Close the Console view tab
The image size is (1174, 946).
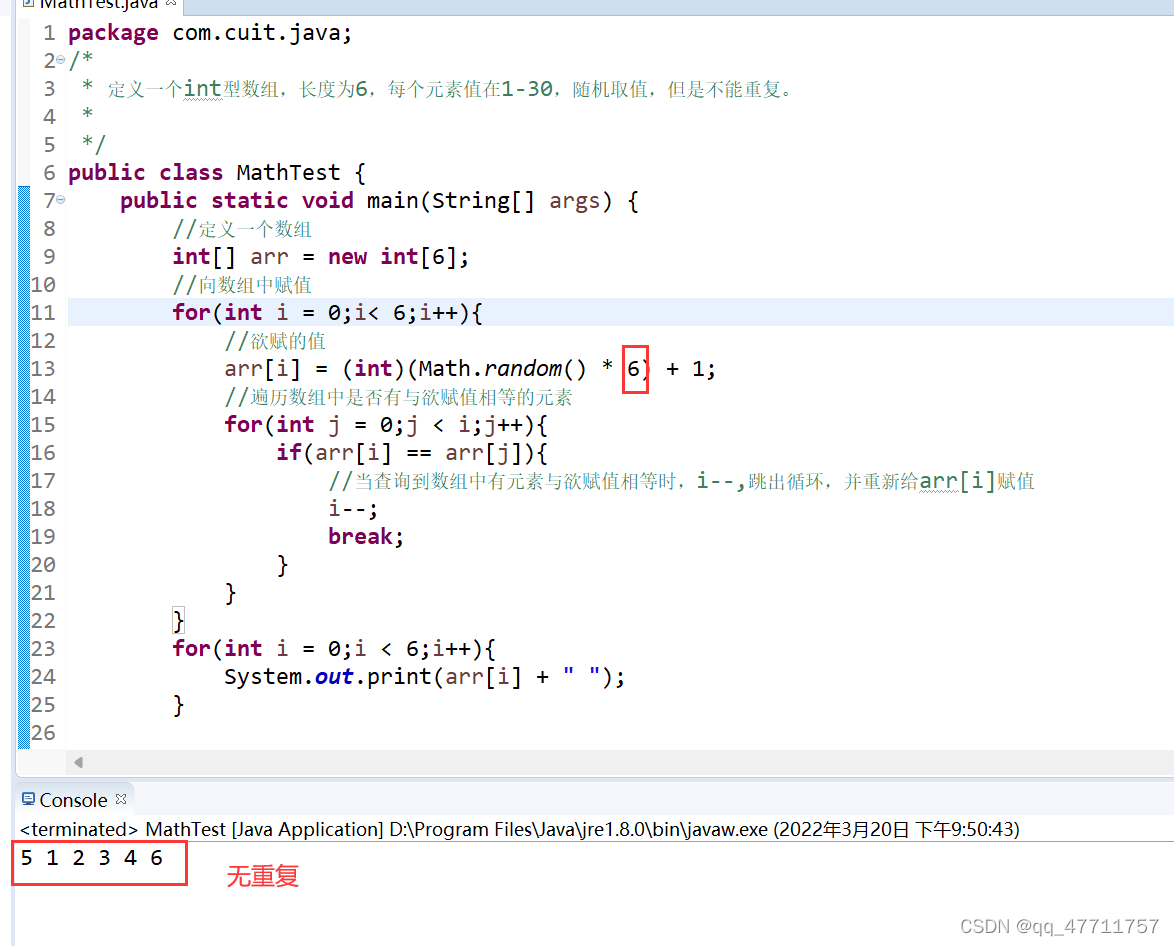[x=121, y=799]
